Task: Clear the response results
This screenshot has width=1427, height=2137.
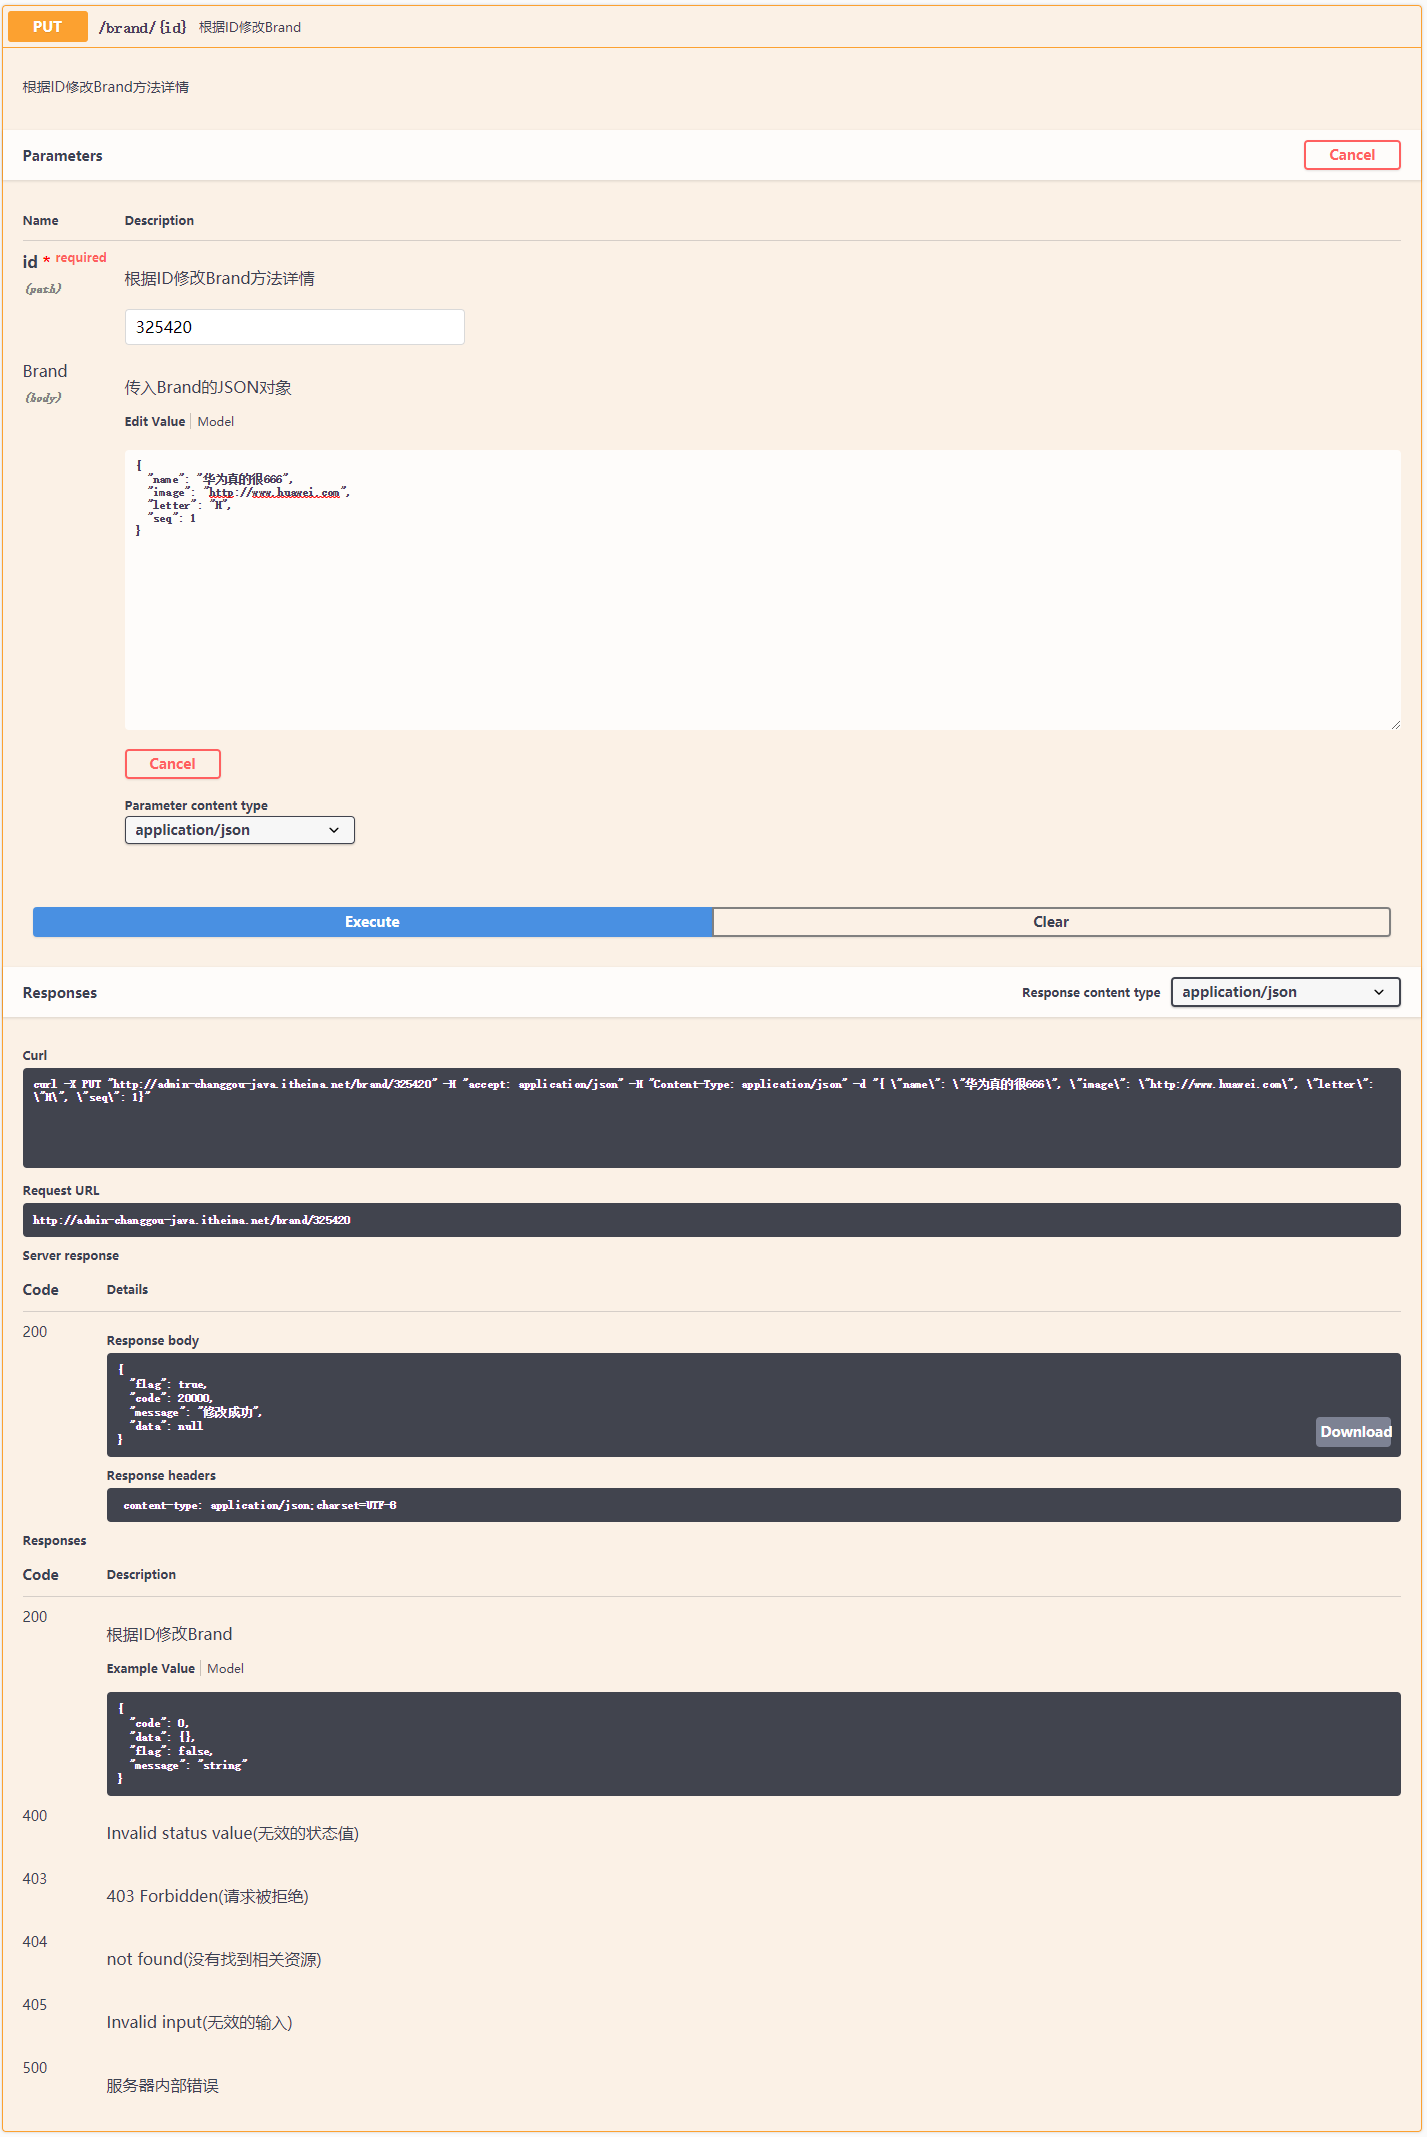Action: click(1051, 922)
